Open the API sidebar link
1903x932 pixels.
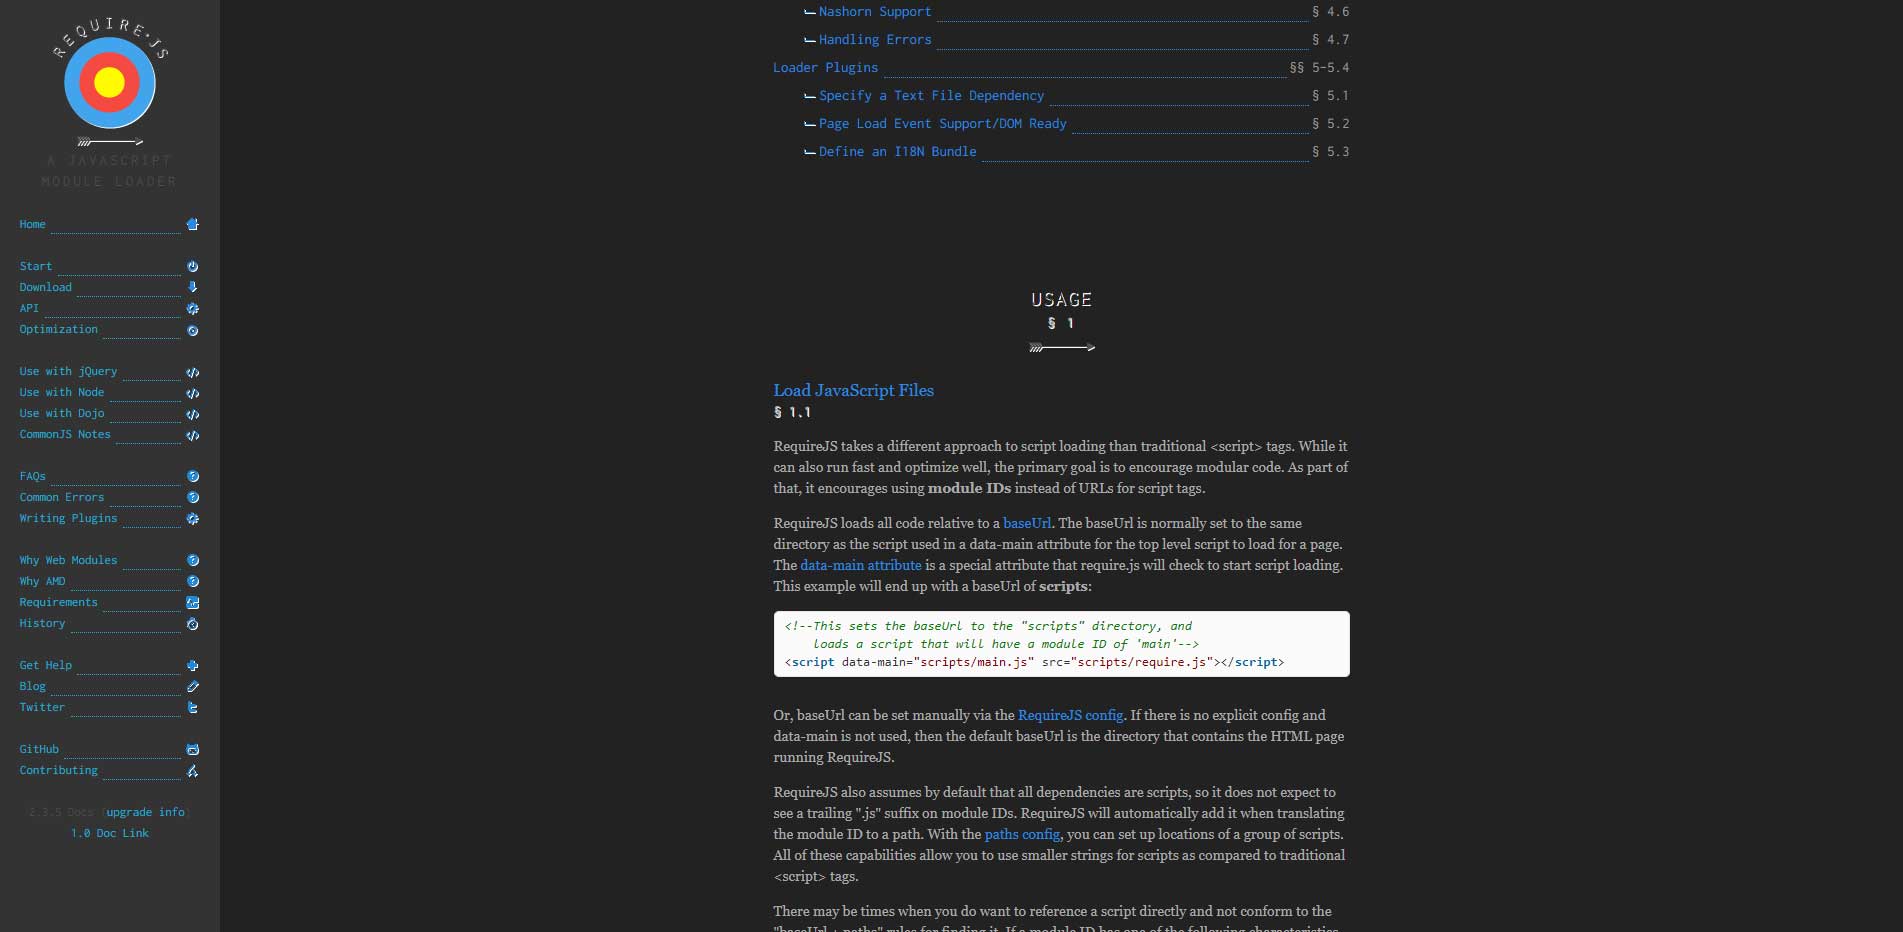(29, 308)
